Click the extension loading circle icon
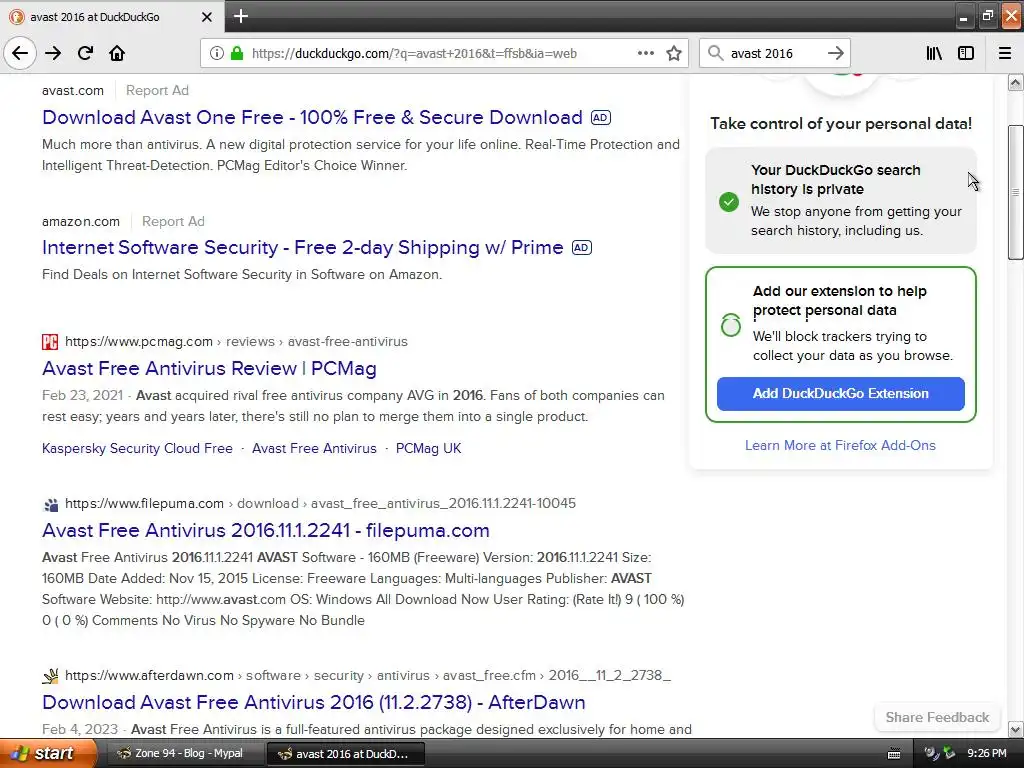Image resolution: width=1024 pixels, height=768 pixels. [731, 325]
